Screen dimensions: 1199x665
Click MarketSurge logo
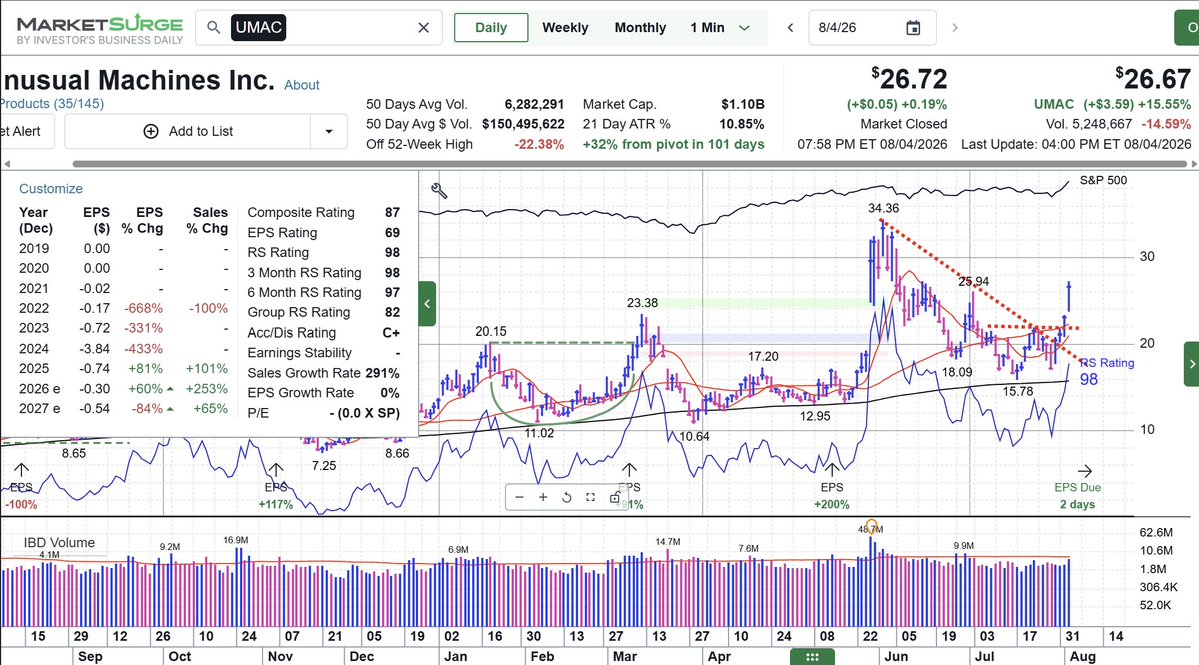100,28
